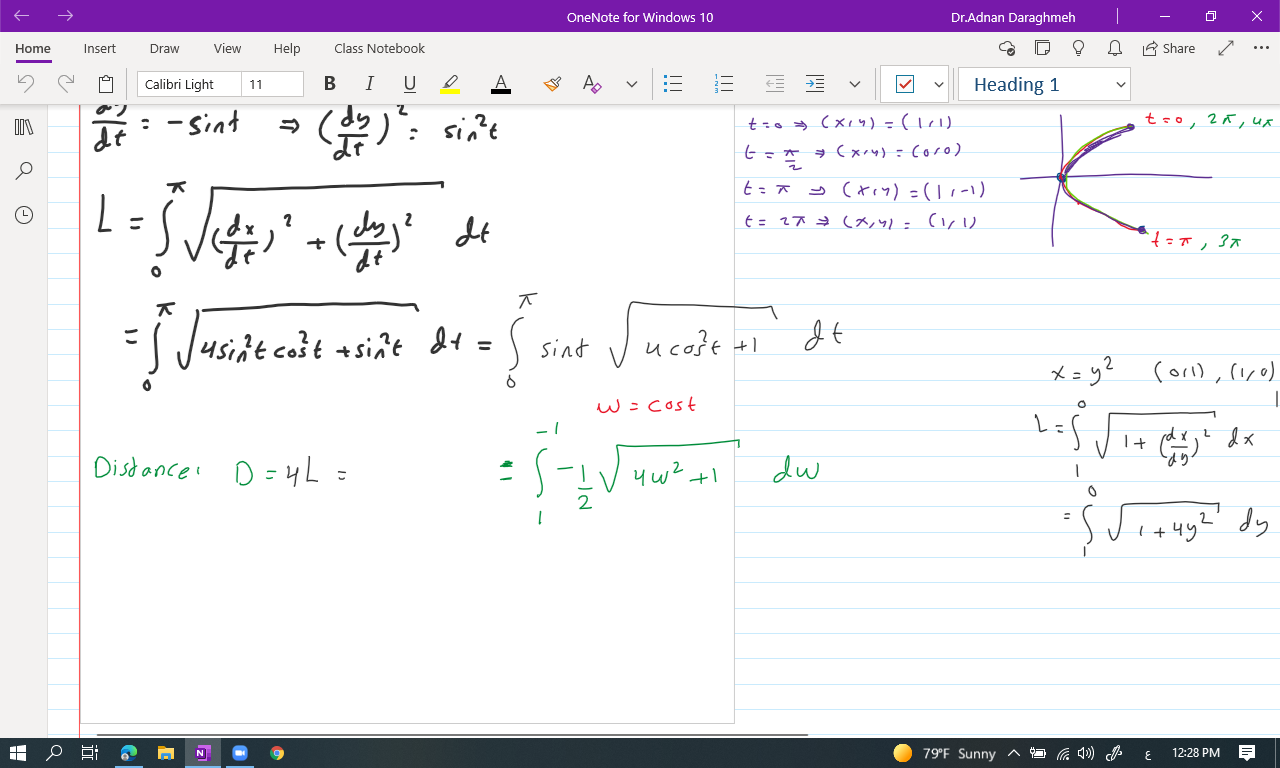Apply black font color

(501, 84)
